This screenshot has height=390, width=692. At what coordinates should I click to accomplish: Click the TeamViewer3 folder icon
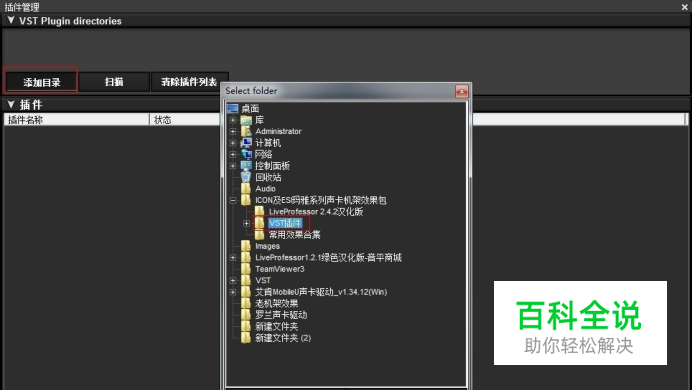(246, 269)
